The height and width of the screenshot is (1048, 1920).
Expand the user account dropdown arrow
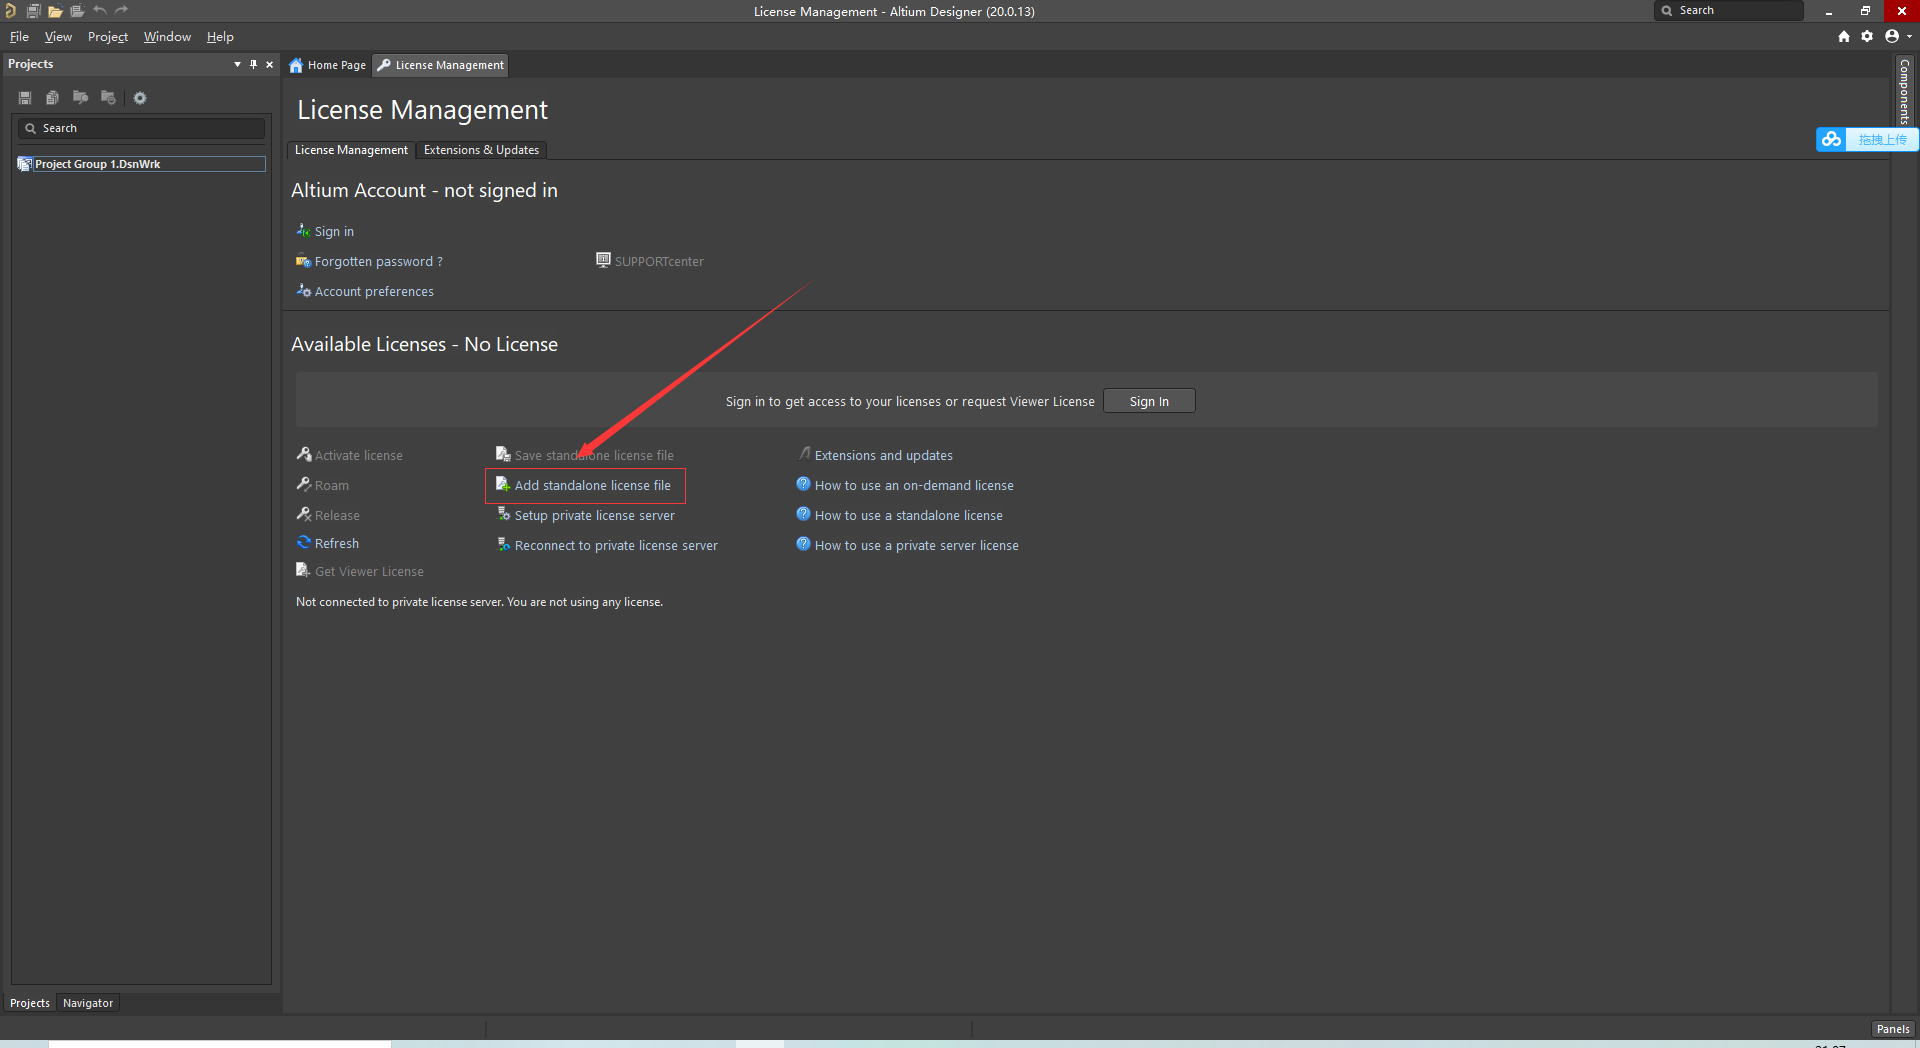tap(1909, 36)
